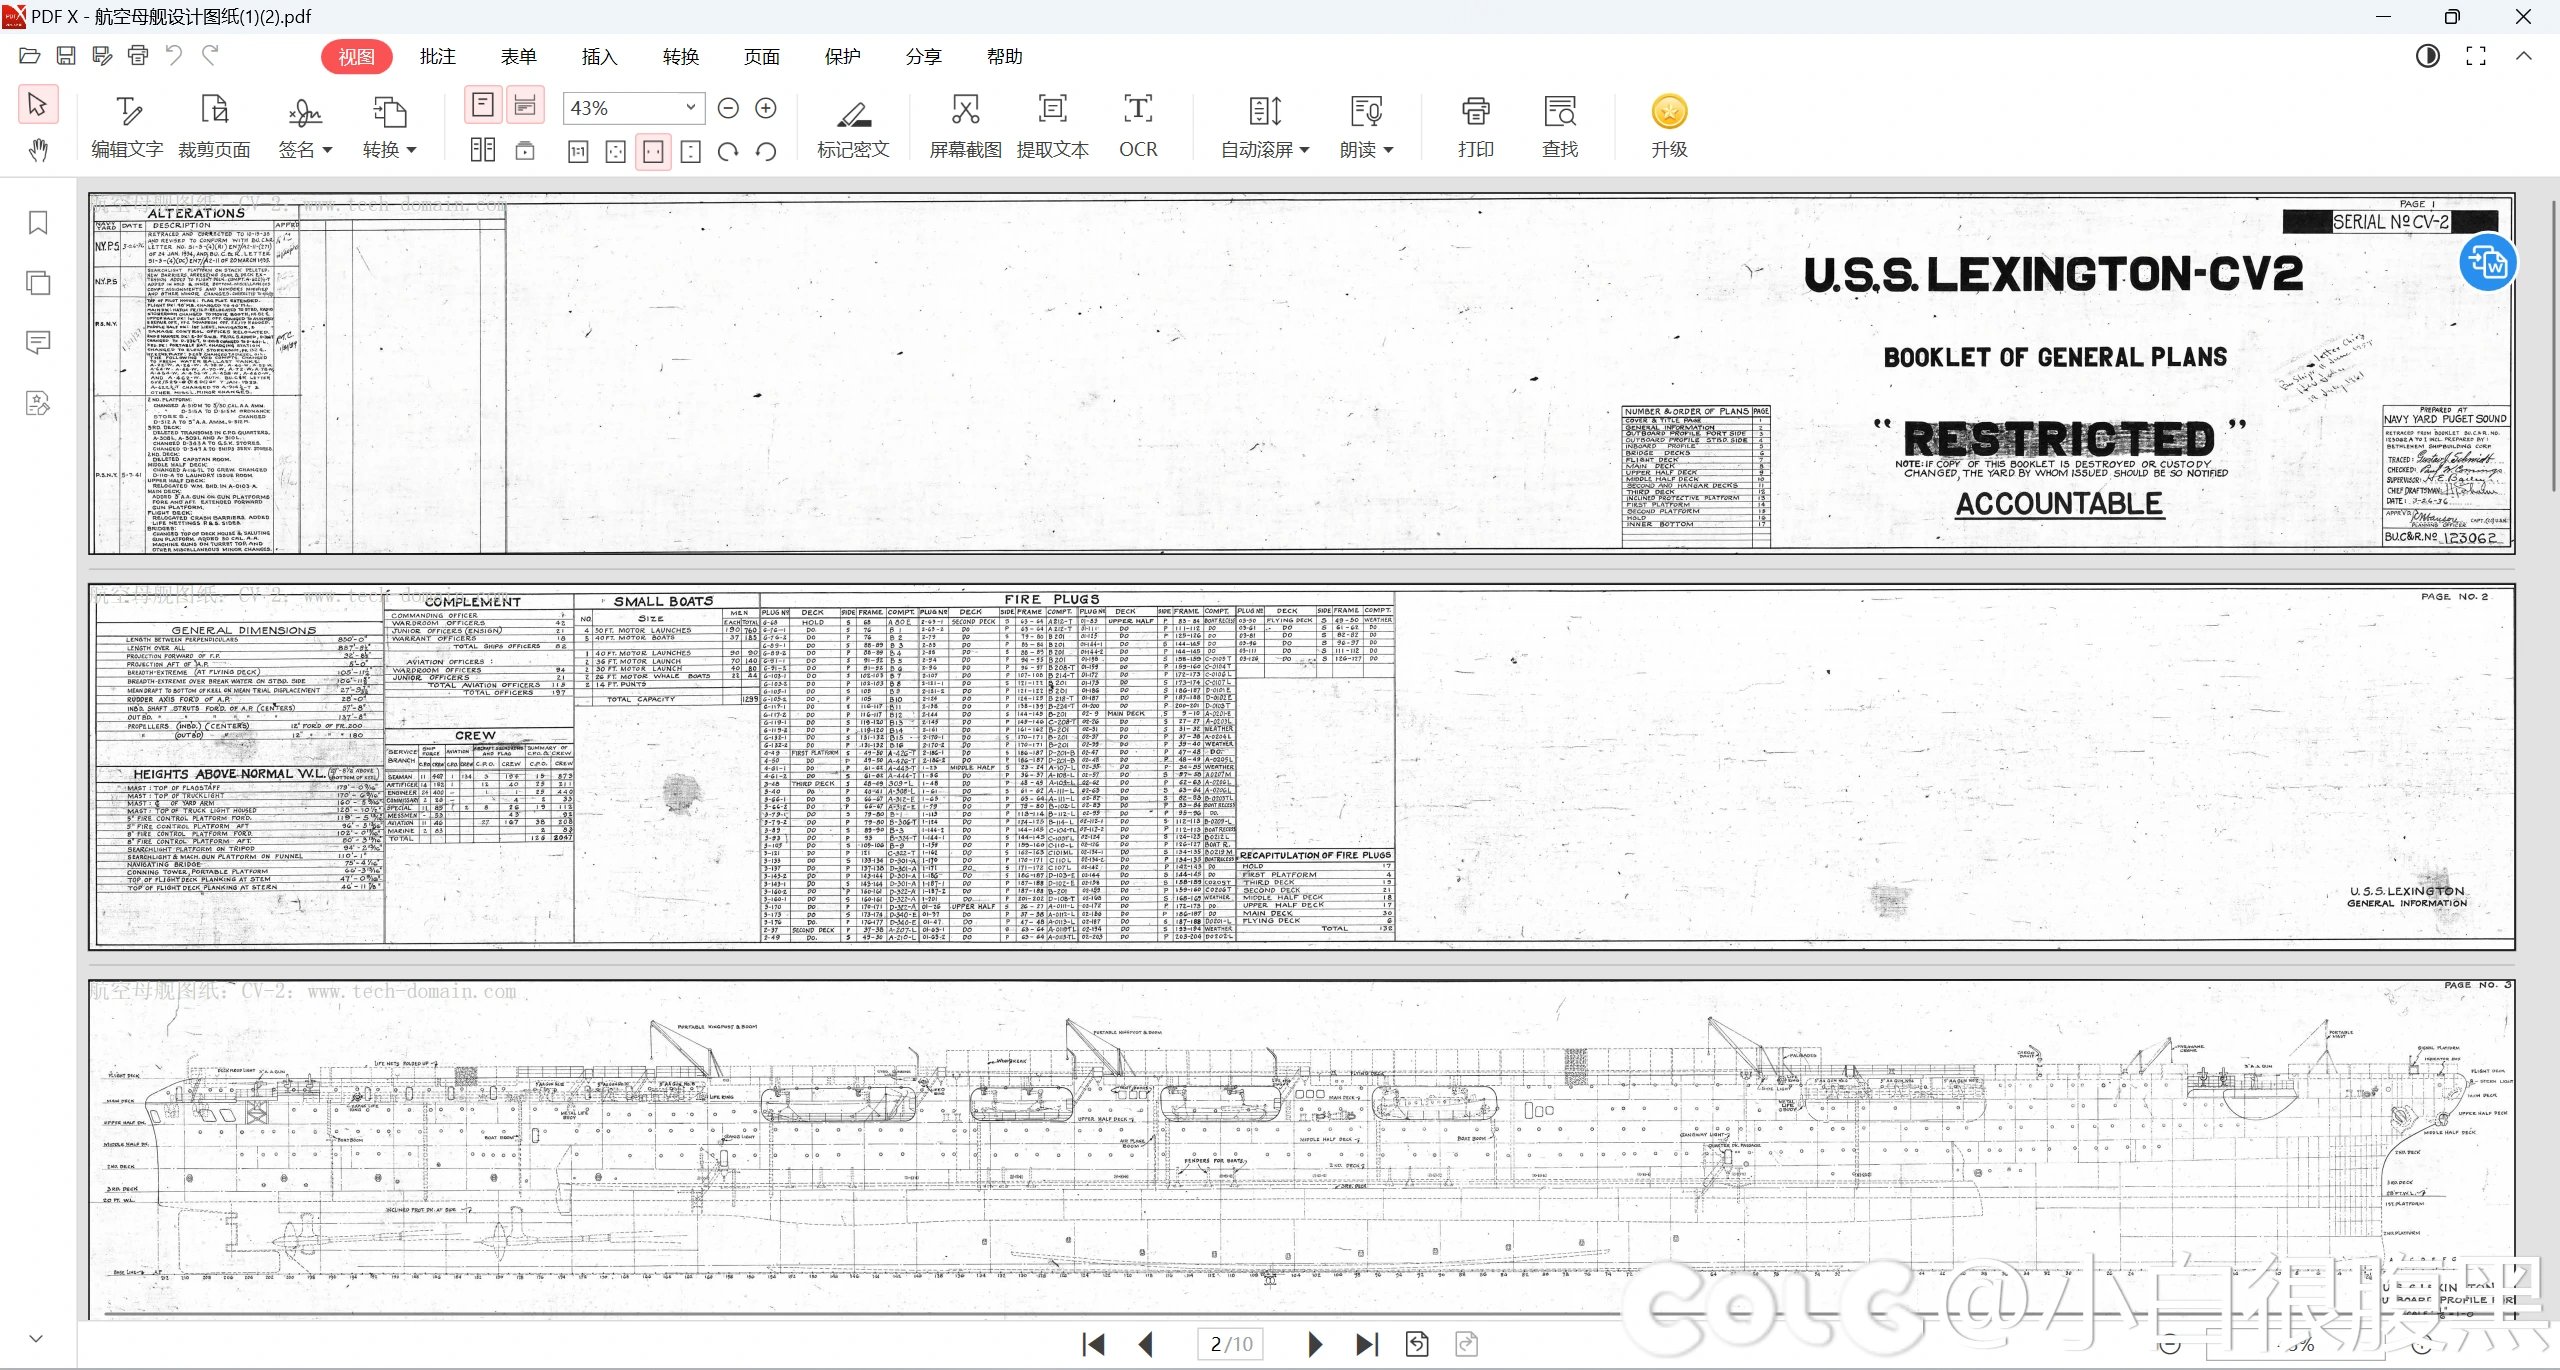The height and width of the screenshot is (1370, 2560).
Task: Open the Page (页面) tab
Action: point(762,57)
